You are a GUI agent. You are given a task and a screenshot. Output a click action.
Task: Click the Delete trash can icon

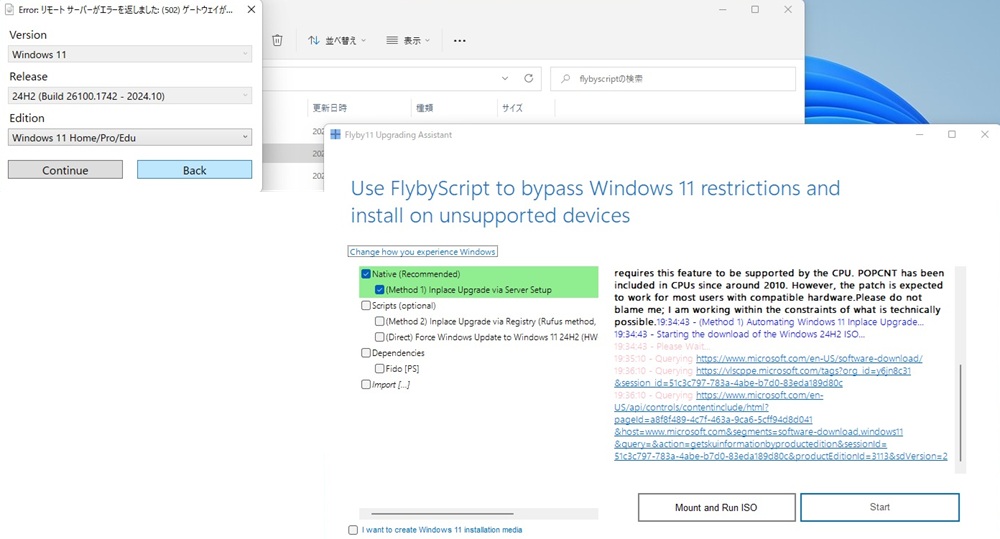coord(278,40)
